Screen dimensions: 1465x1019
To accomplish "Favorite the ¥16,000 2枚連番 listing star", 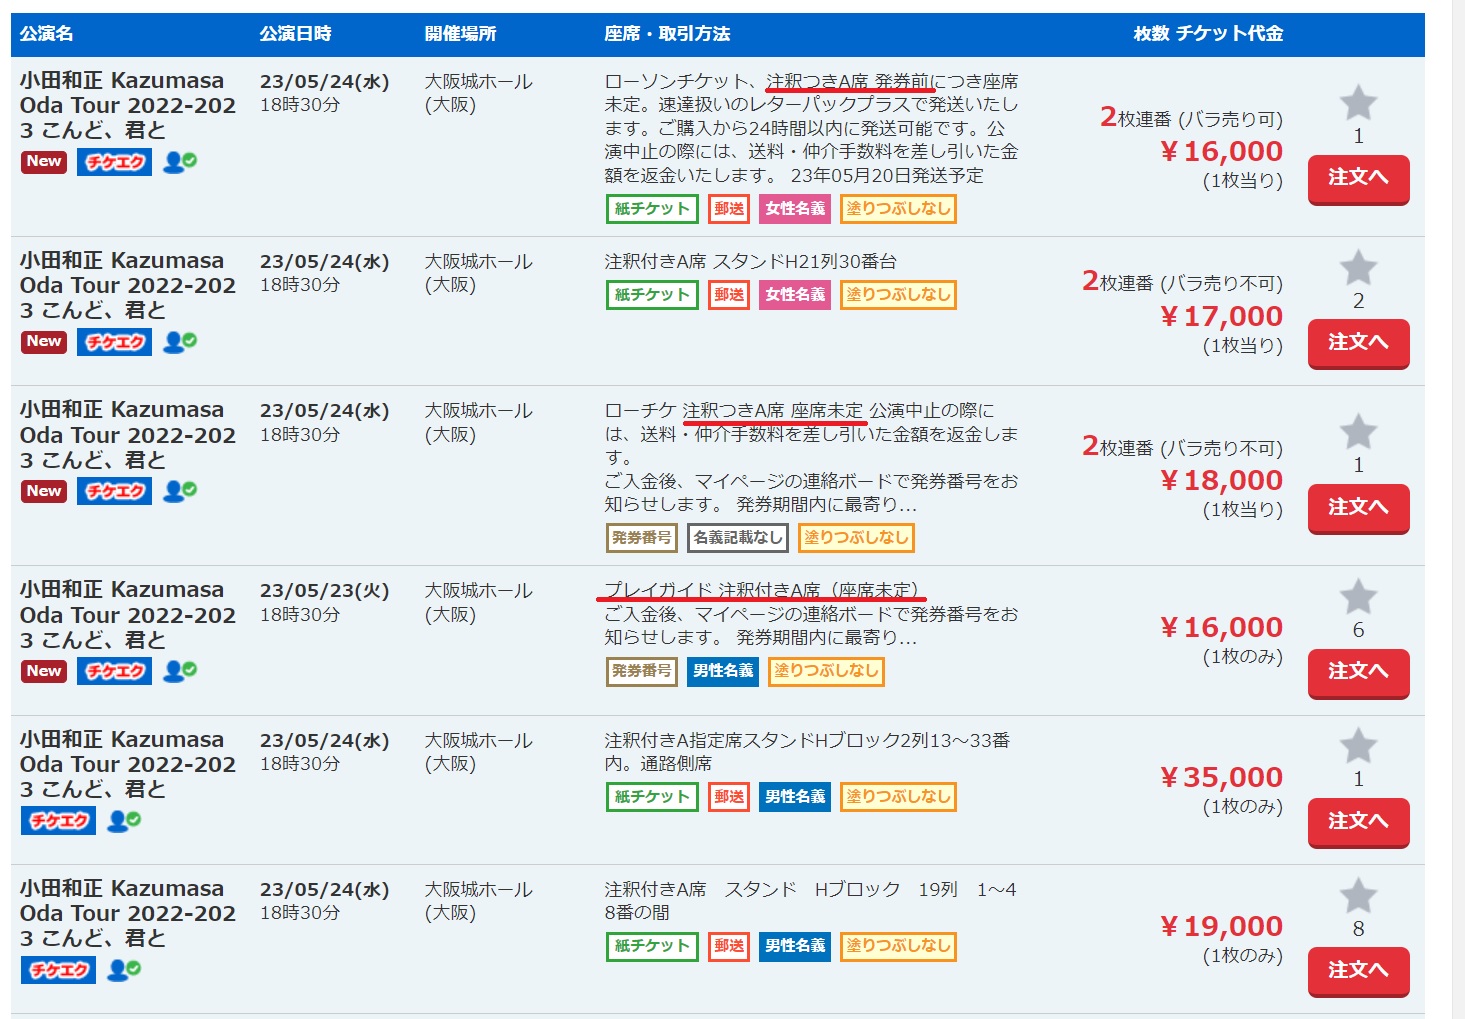I will coord(1358,102).
